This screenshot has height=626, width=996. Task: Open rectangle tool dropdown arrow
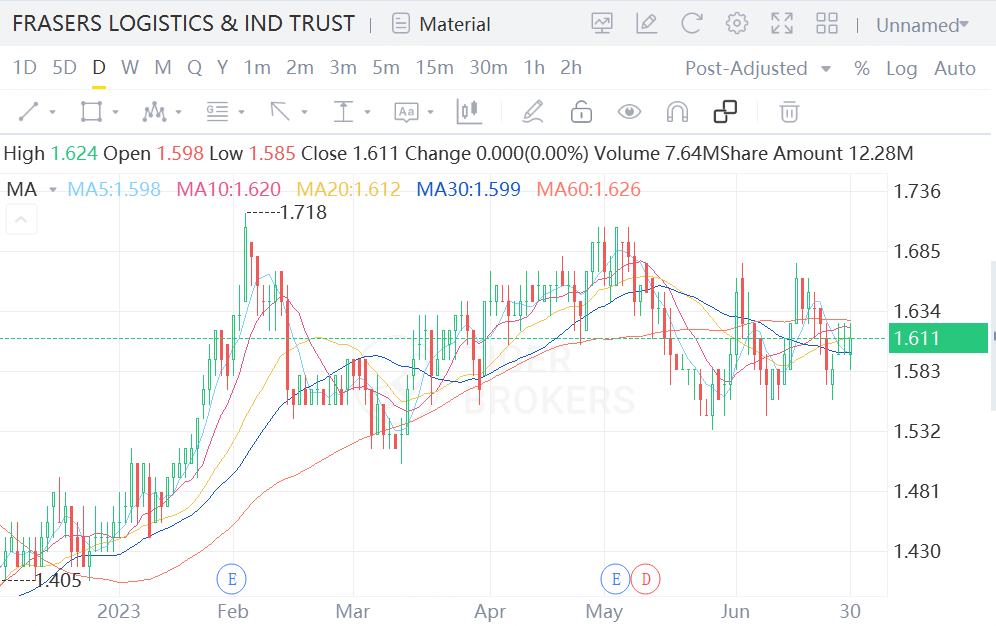[116, 112]
